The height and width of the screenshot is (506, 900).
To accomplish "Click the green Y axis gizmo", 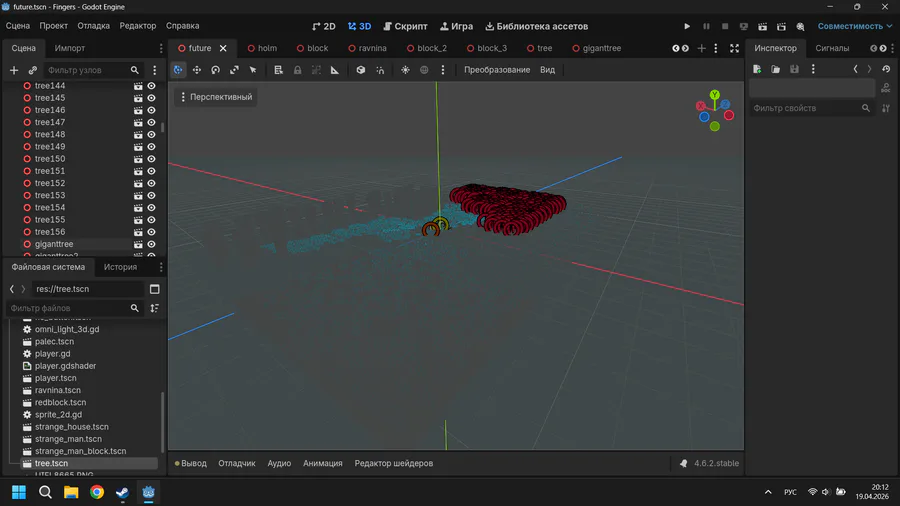I will (x=715, y=94).
